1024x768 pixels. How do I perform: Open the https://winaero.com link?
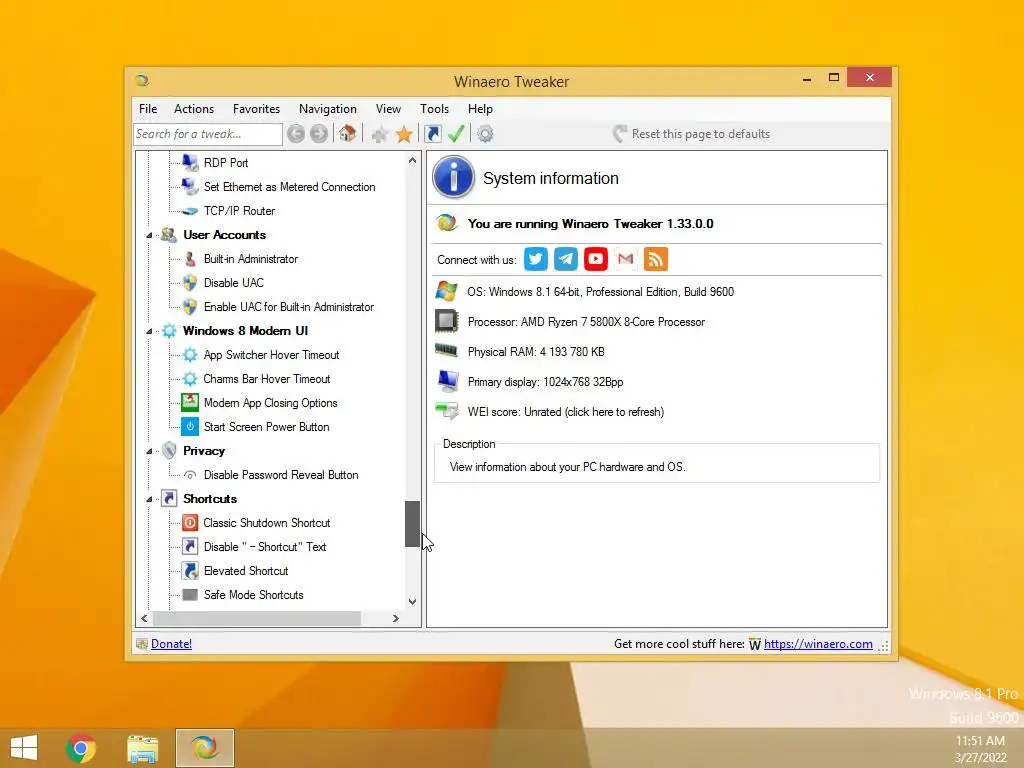click(x=818, y=644)
